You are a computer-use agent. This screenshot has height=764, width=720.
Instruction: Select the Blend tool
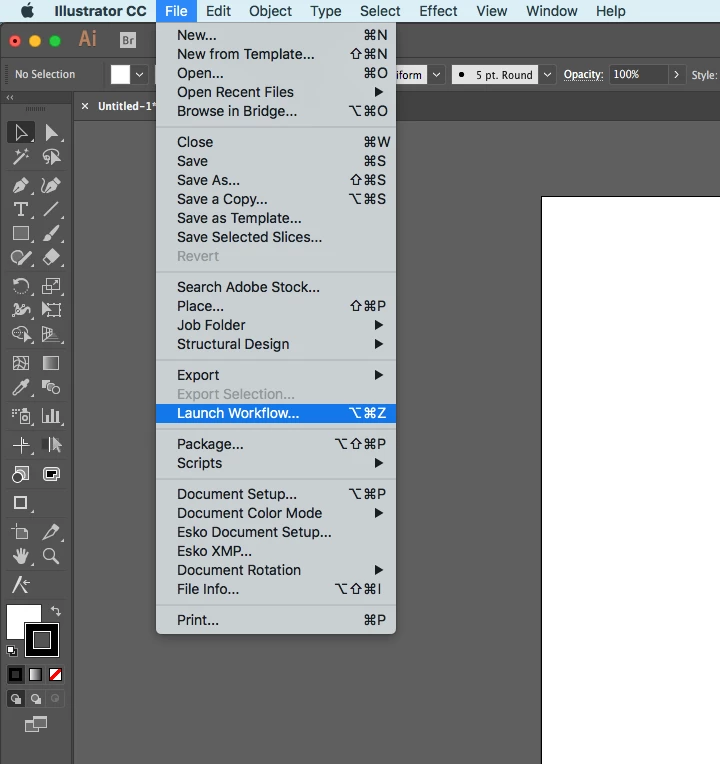pyautogui.click(x=51, y=387)
